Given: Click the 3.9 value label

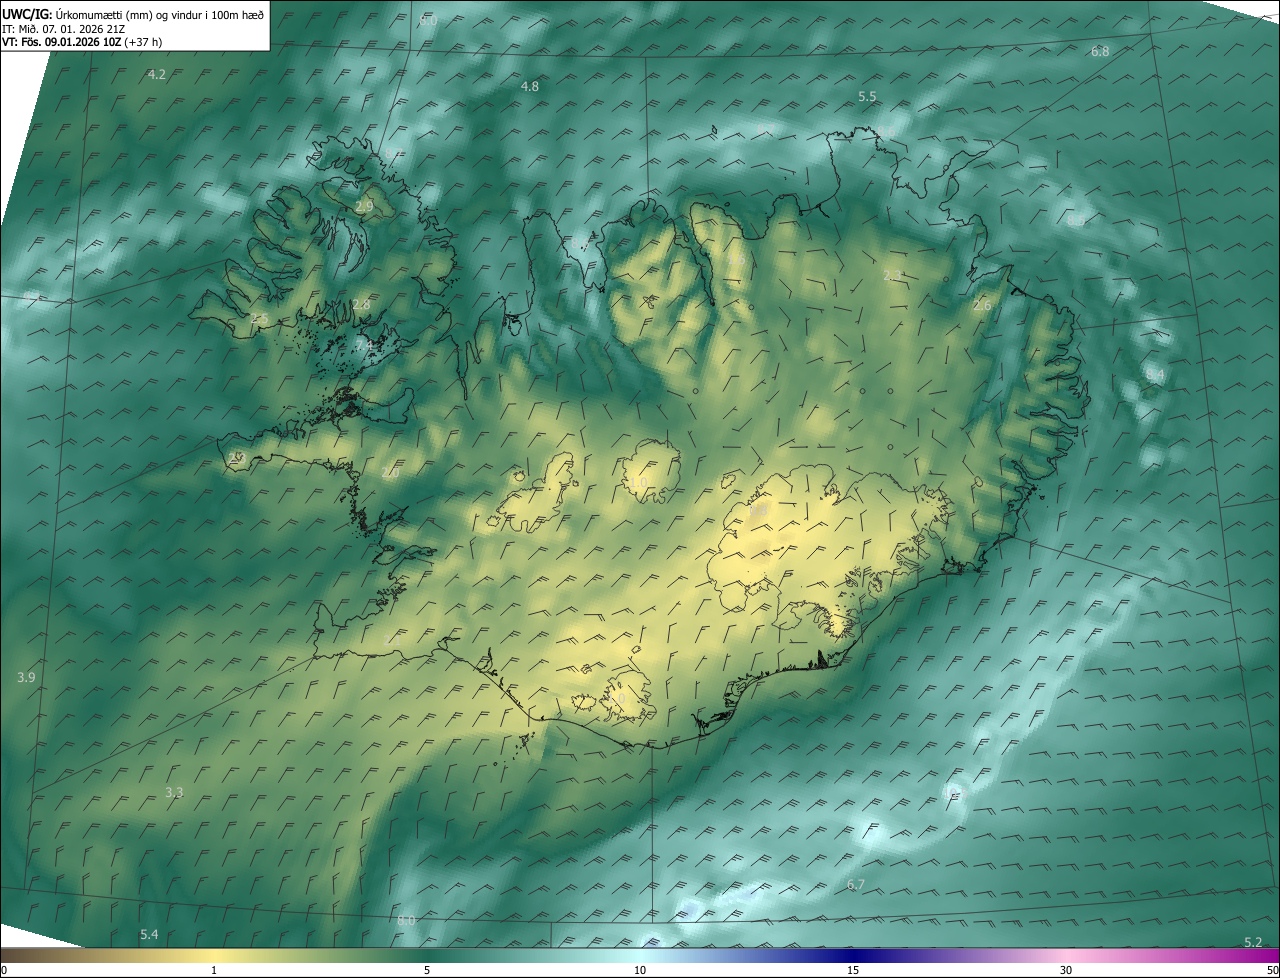Looking at the screenshot, I should 27,678.
